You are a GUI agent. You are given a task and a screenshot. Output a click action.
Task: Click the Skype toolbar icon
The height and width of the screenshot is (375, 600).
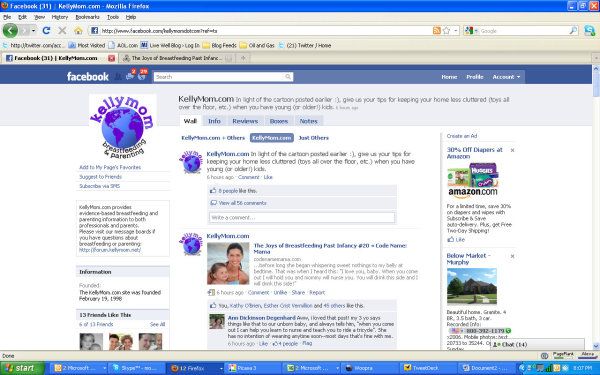click(x=590, y=31)
